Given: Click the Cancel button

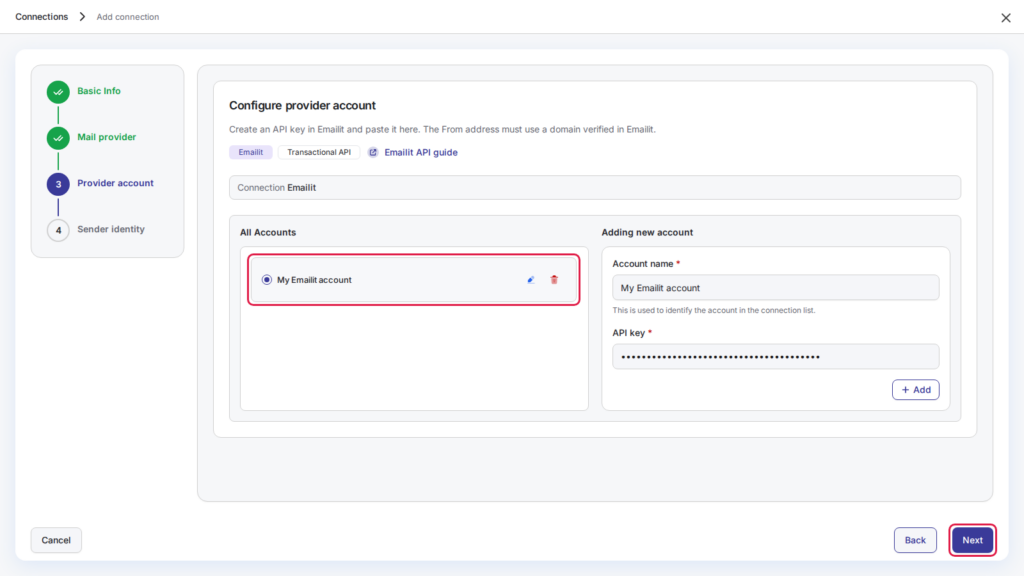Looking at the screenshot, I should [56, 540].
